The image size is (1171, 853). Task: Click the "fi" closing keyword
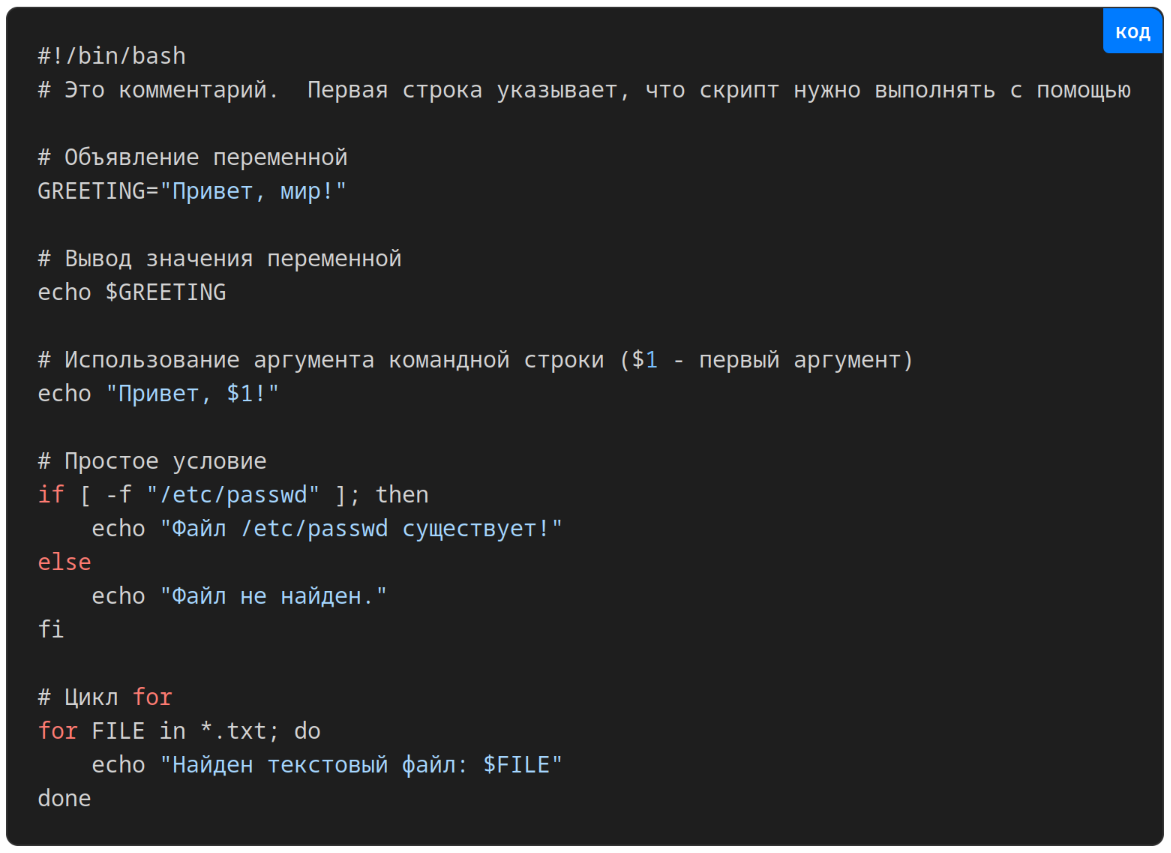click(50, 630)
